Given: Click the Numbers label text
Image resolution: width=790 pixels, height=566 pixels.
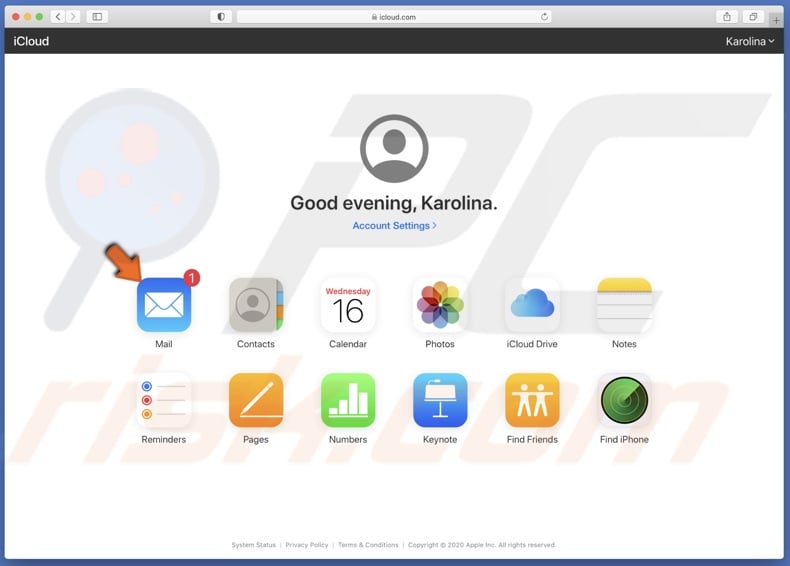Looking at the screenshot, I should [x=348, y=439].
